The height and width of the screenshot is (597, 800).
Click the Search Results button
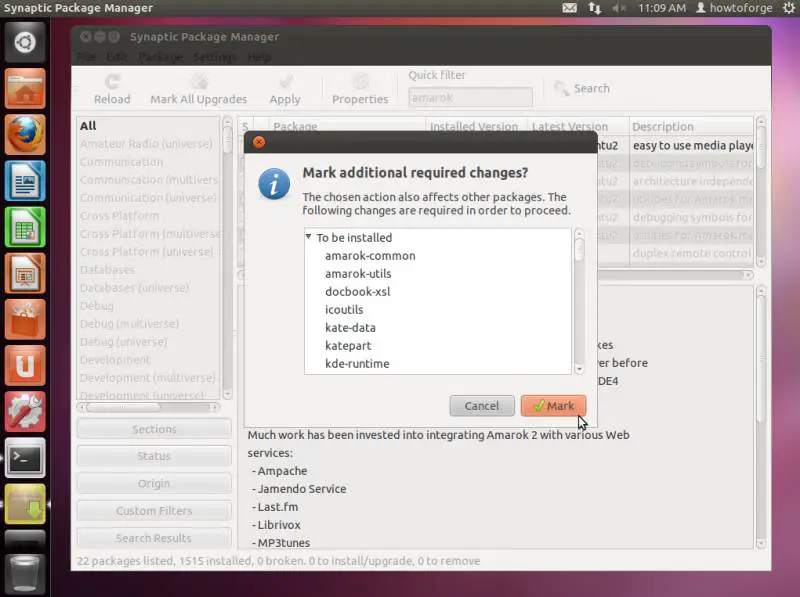(154, 538)
